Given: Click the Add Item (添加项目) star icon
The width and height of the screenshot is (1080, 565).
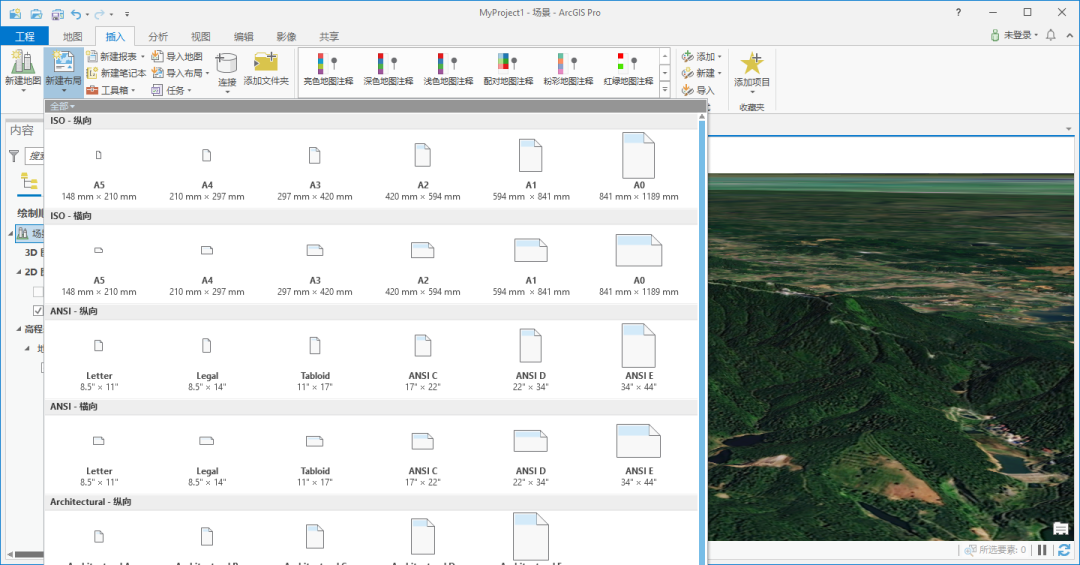Looking at the screenshot, I should pos(752,64).
